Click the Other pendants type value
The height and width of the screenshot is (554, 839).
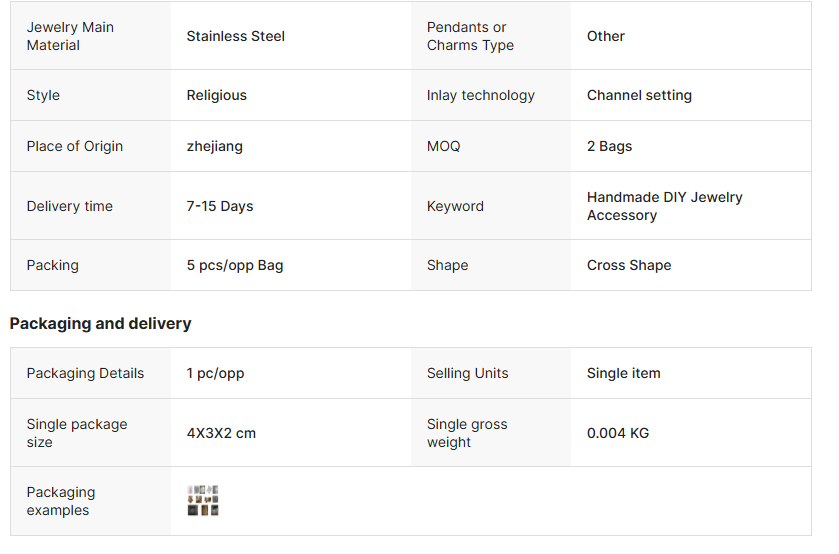pyautogui.click(x=606, y=36)
